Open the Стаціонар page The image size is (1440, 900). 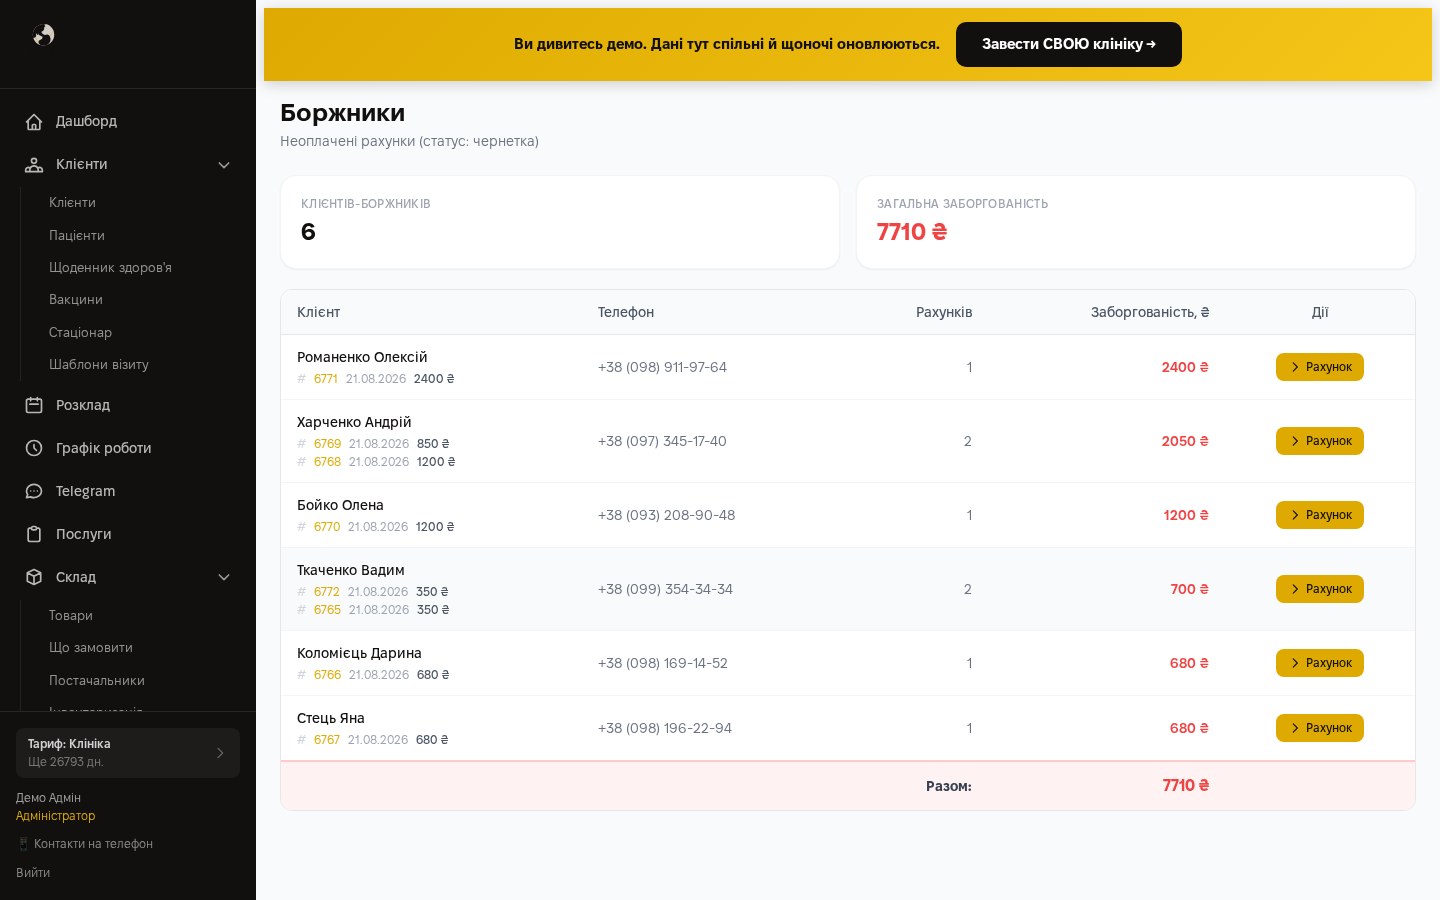tap(80, 332)
